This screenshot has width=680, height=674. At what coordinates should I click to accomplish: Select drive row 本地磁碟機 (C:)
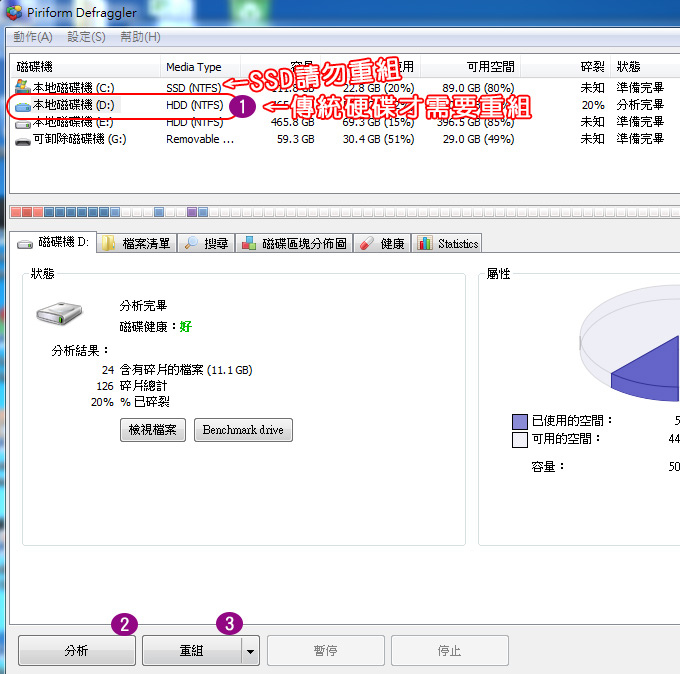(x=345, y=88)
